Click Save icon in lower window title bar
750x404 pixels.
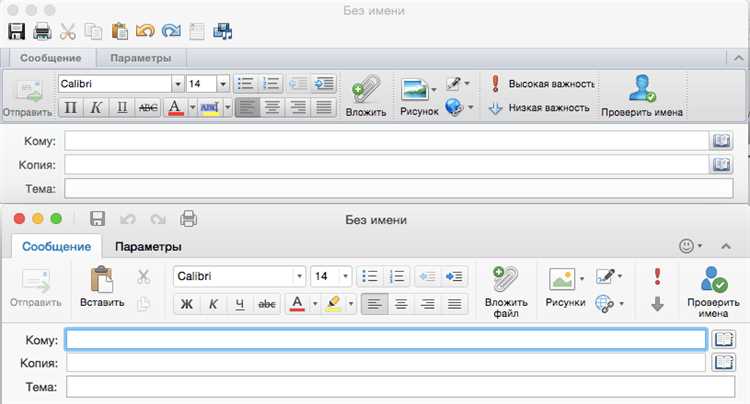[x=97, y=219]
